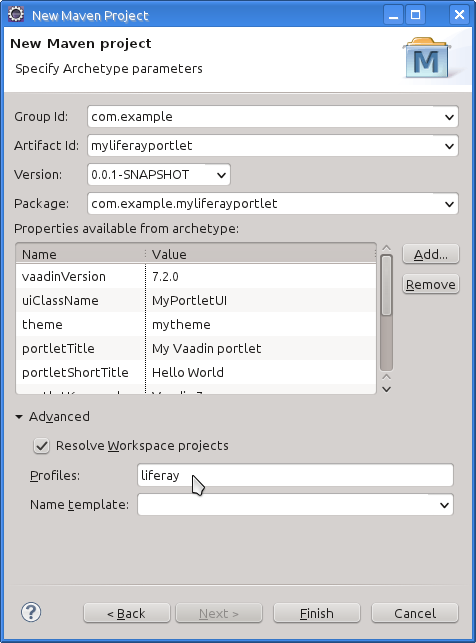
Task: Click the bottom scroll down arrow of table
Action: pos(386,389)
